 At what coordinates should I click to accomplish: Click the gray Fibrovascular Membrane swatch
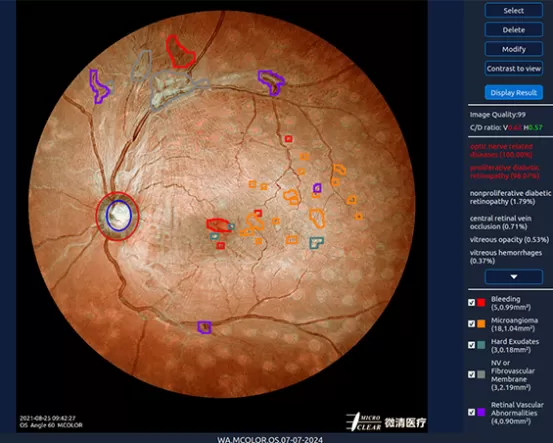(481, 375)
